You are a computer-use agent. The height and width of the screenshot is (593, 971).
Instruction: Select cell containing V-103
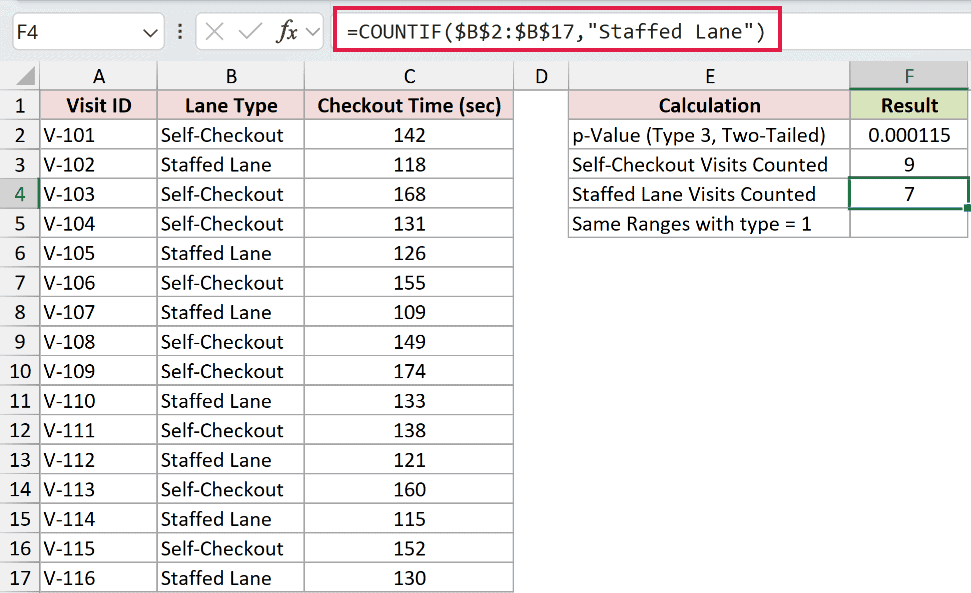98,194
